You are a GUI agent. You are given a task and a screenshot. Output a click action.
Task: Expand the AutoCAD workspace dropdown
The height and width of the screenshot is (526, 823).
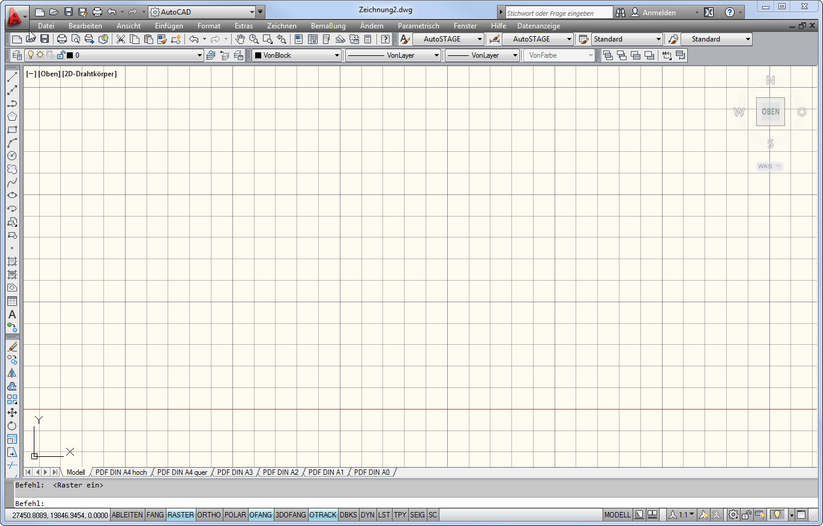tap(260, 12)
